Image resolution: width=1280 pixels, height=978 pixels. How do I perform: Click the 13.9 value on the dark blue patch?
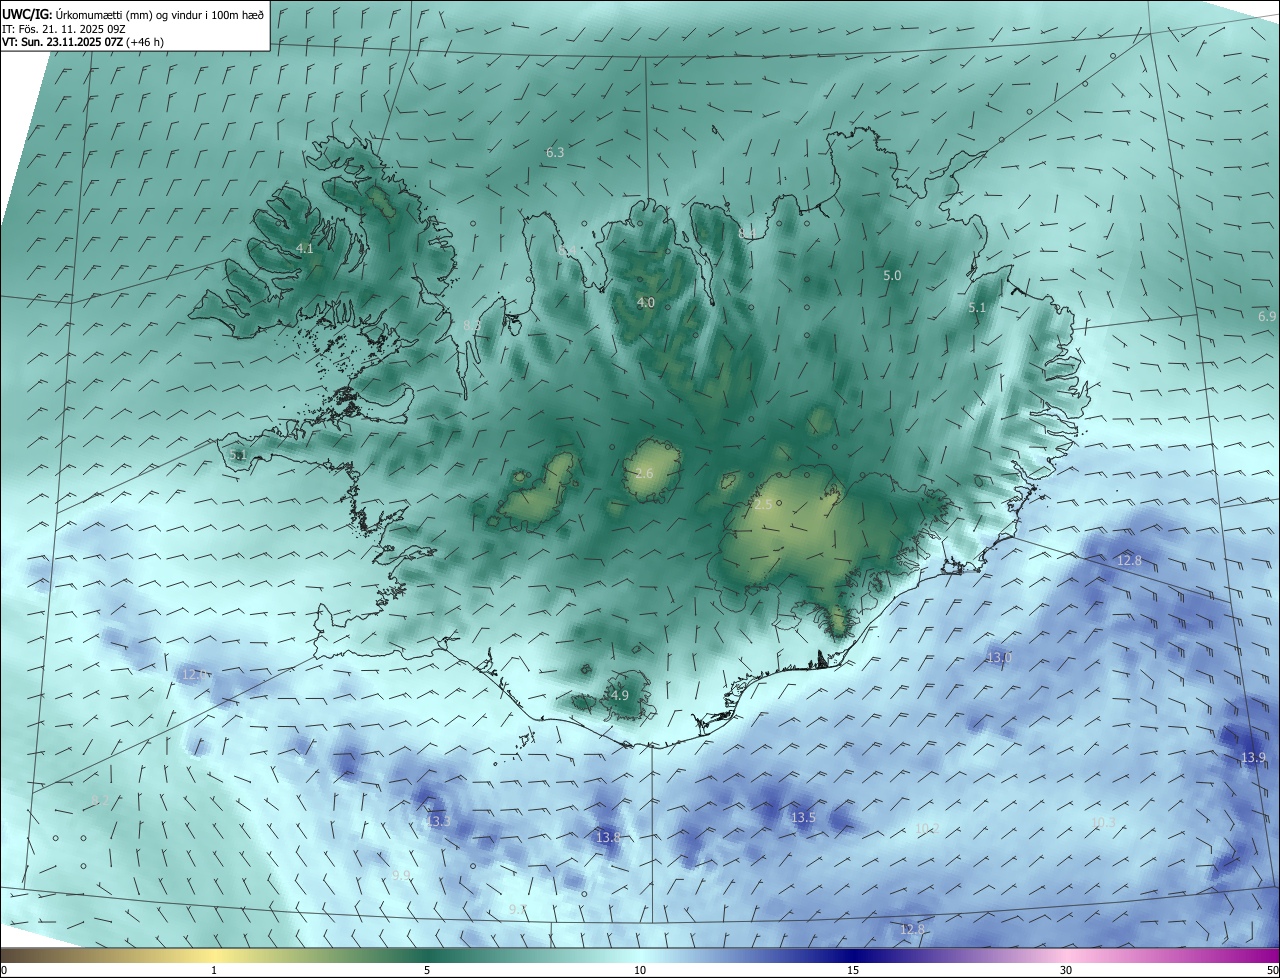click(1253, 758)
